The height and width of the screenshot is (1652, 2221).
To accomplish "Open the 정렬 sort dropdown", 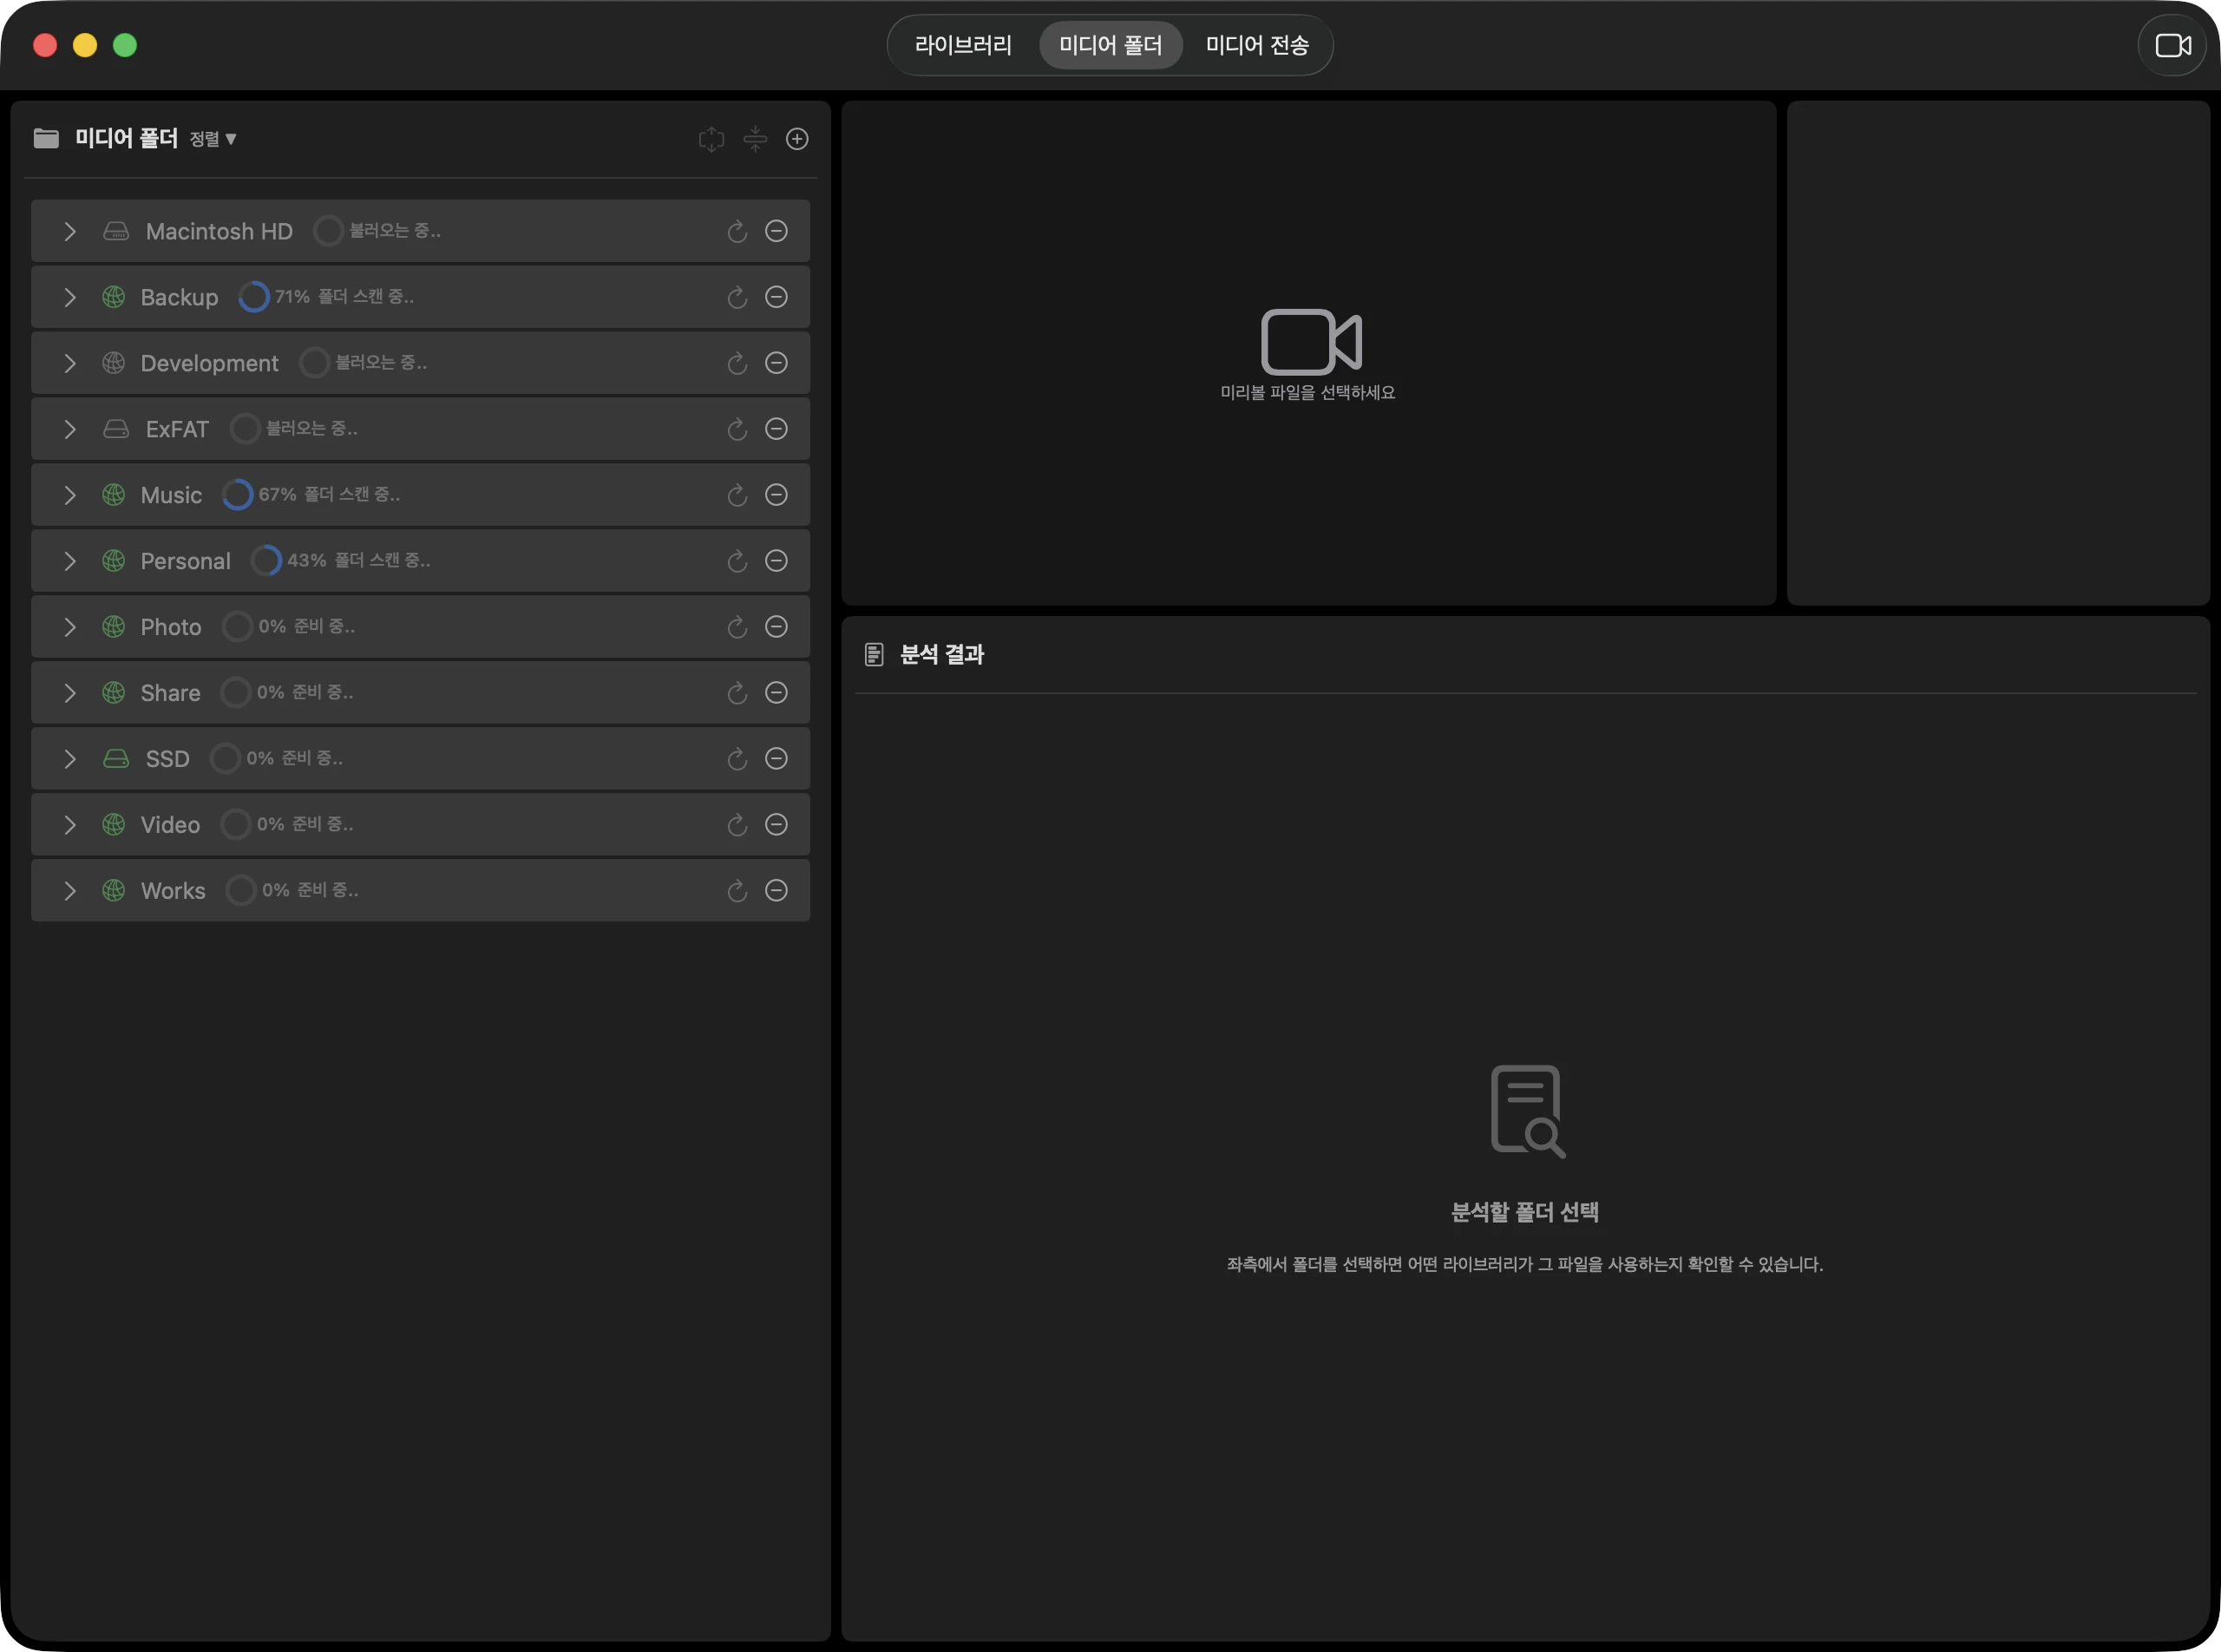I will click(213, 139).
